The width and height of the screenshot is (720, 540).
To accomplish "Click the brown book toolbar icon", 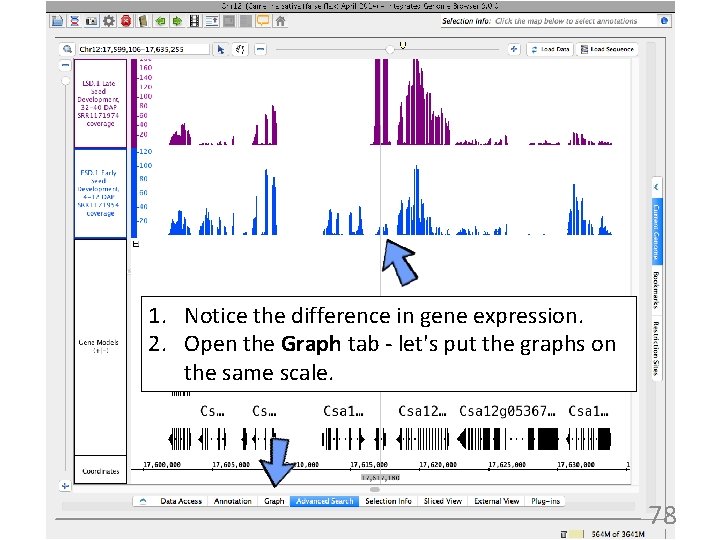I will click(143, 21).
